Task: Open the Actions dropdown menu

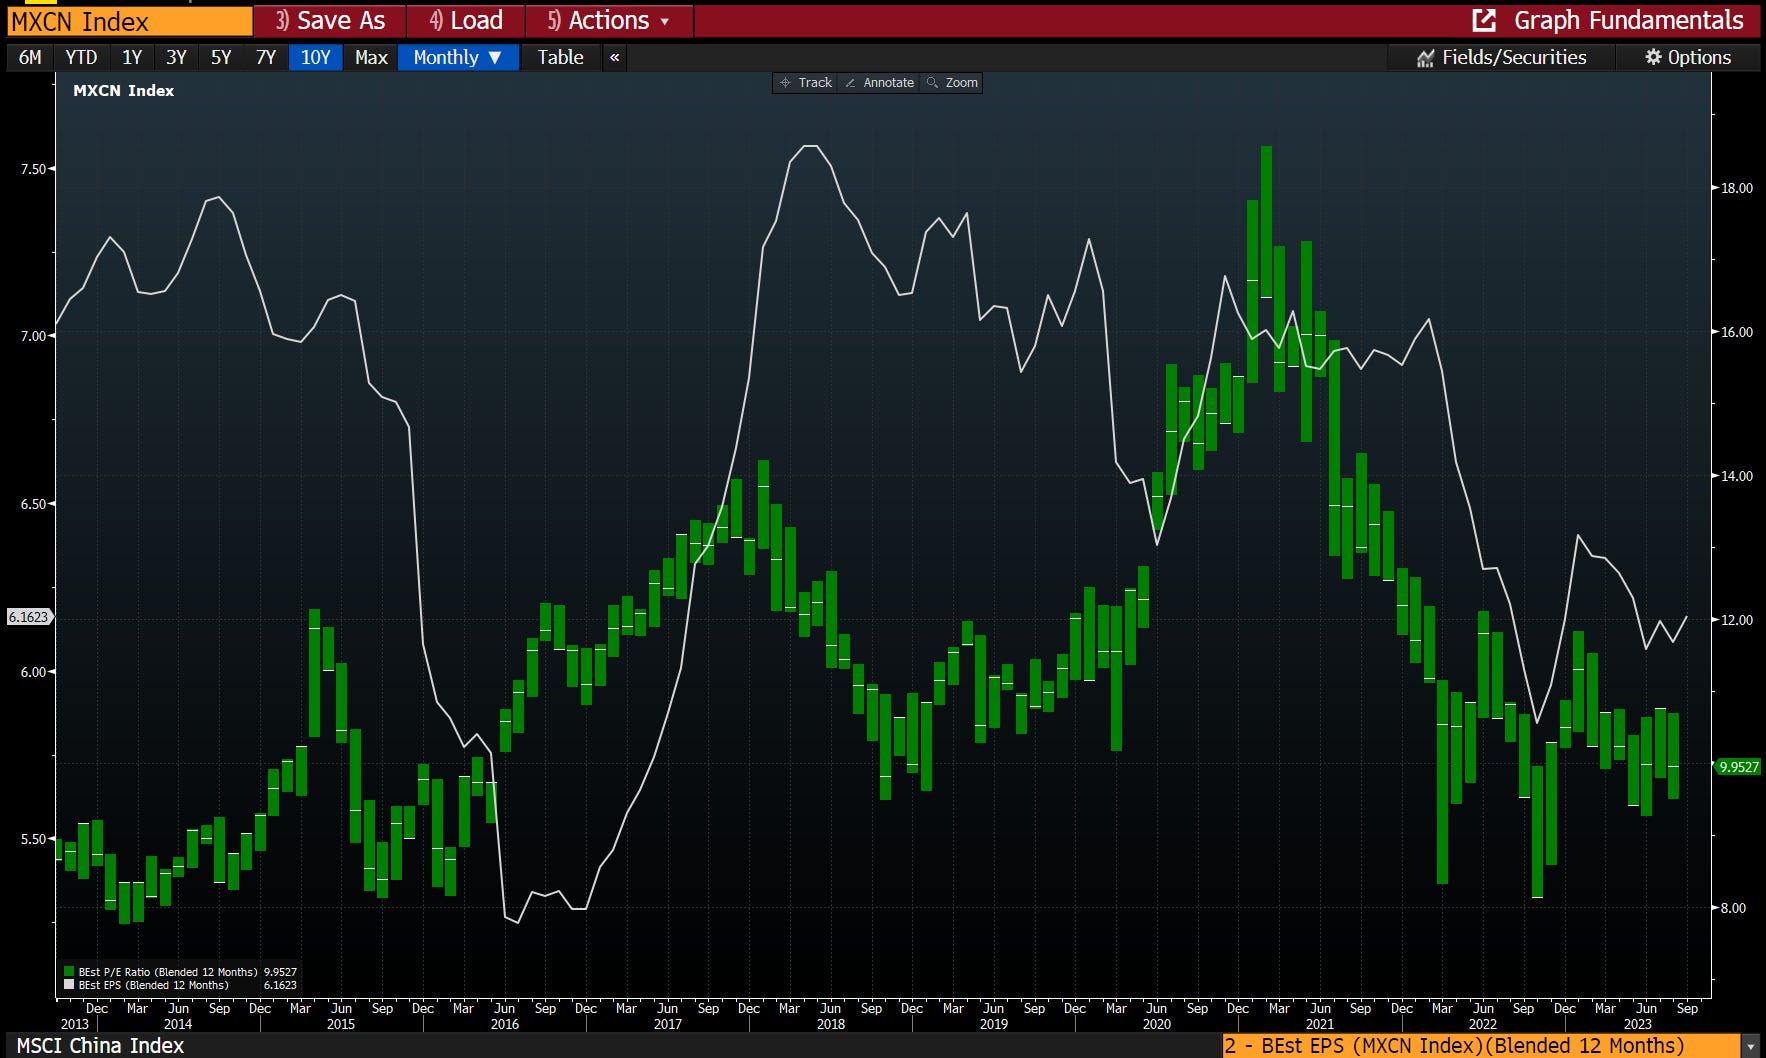Action: pyautogui.click(x=609, y=21)
